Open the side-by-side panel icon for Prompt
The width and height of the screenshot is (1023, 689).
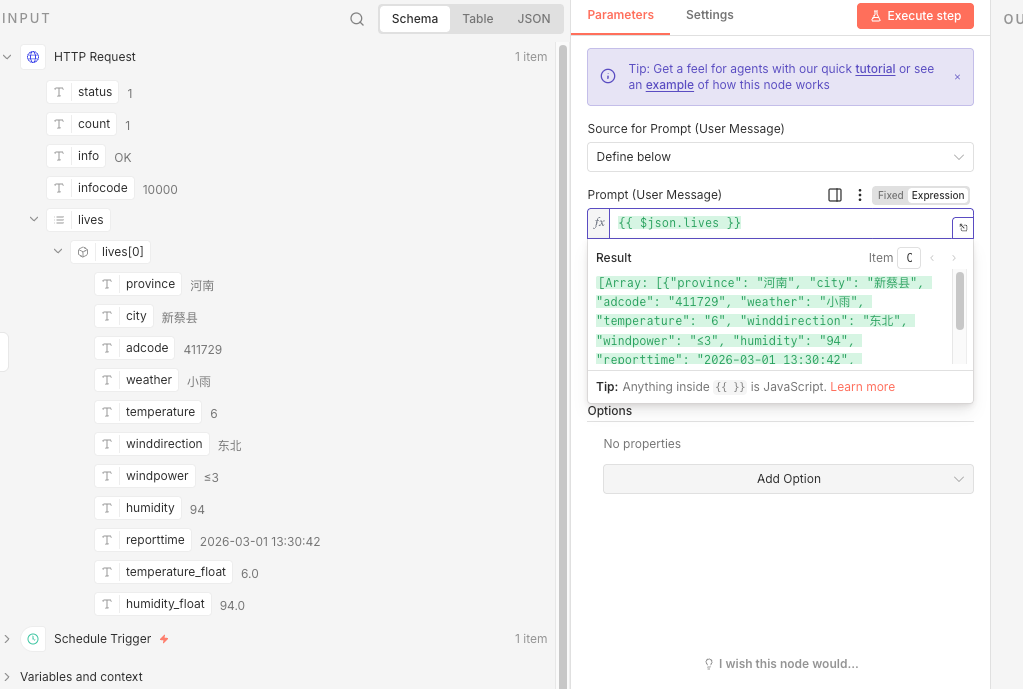point(834,195)
